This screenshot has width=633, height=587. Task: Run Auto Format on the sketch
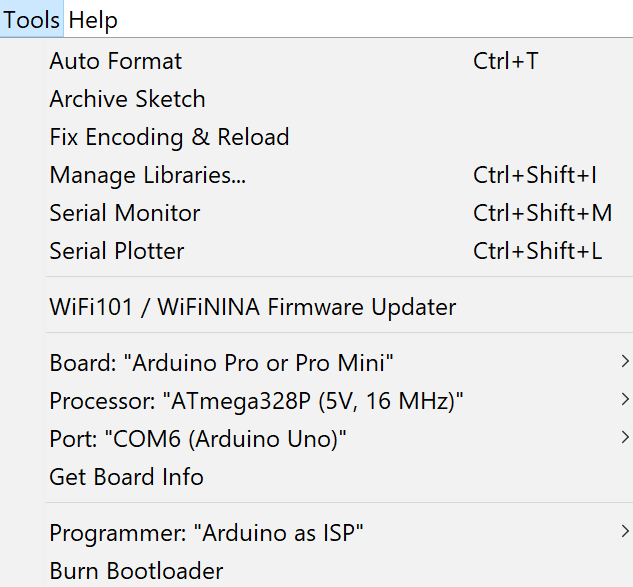tap(116, 61)
